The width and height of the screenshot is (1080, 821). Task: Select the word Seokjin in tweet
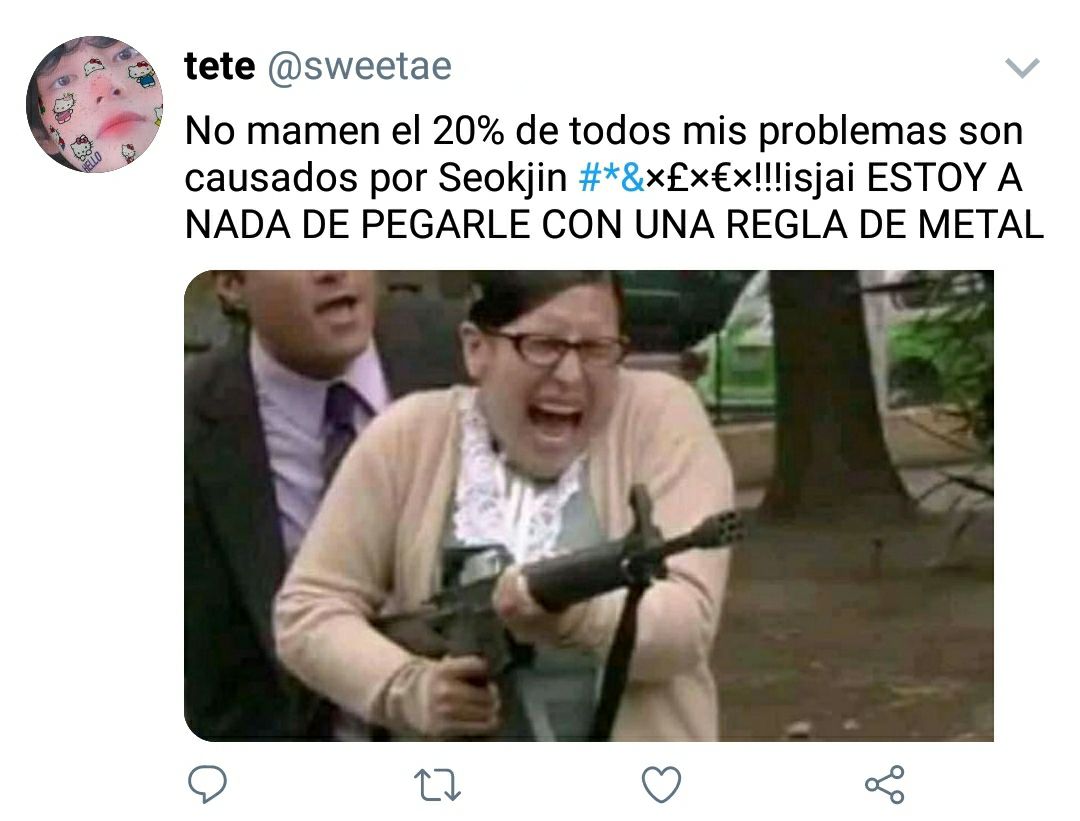(x=502, y=178)
